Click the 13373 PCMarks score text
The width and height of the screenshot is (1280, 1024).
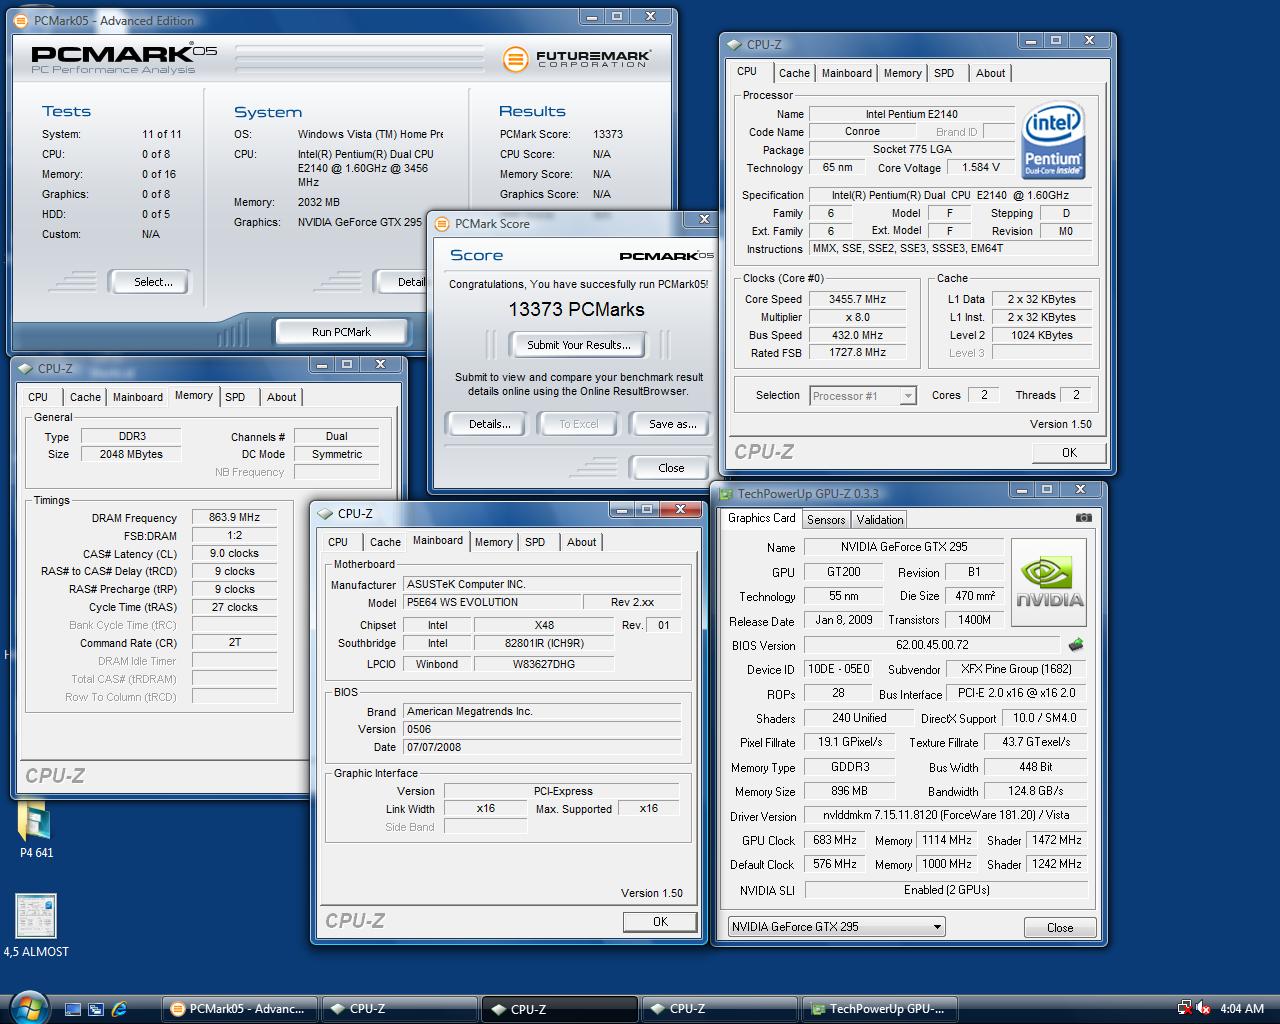point(576,309)
